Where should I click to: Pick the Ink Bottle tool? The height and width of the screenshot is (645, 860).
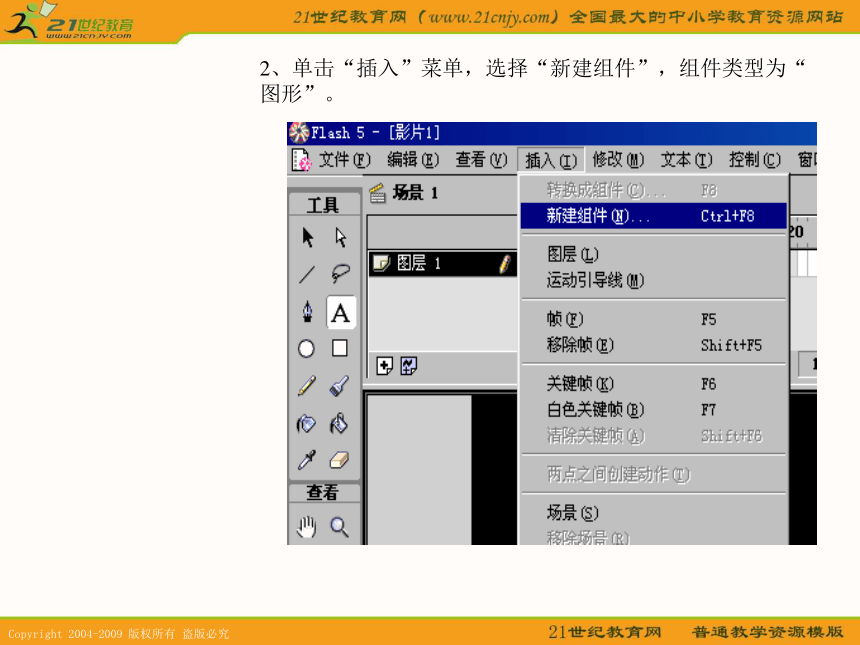pos(307,423)
